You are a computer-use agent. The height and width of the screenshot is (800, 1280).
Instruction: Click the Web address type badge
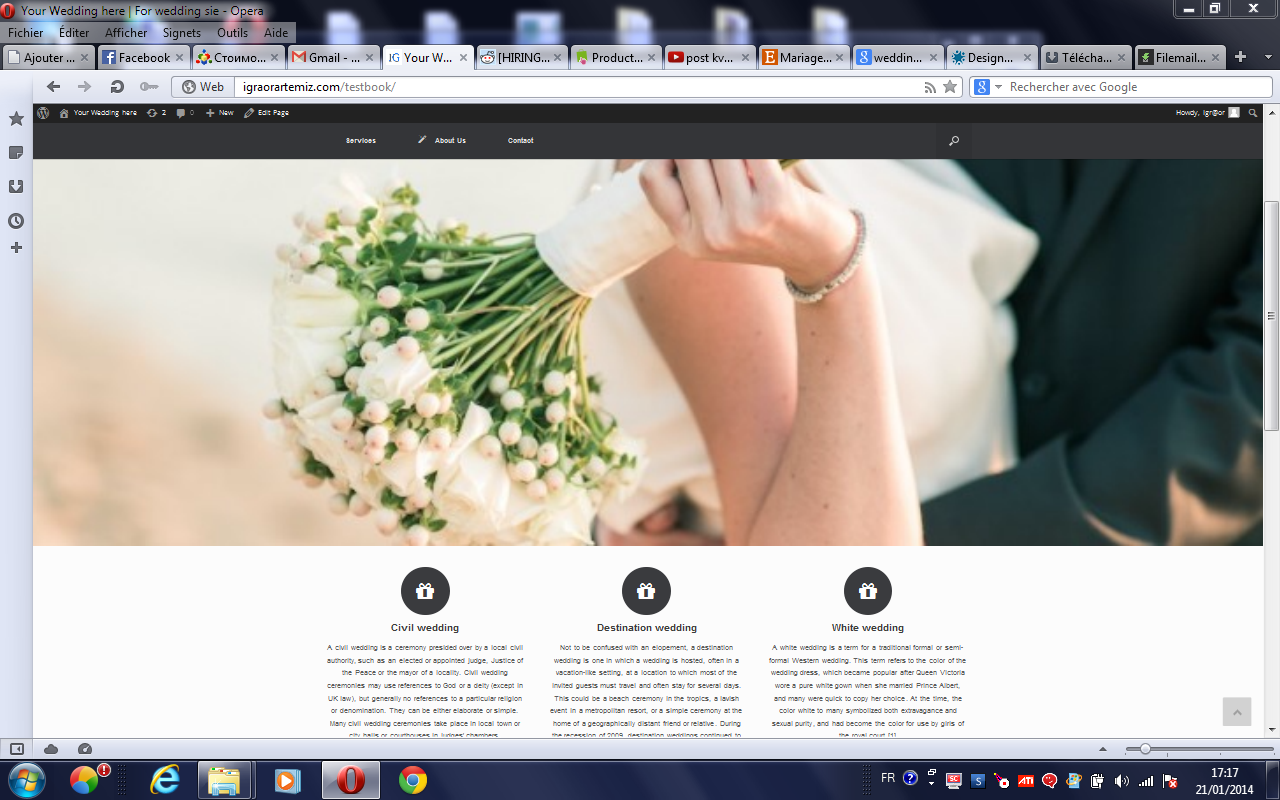coord(203,87)
